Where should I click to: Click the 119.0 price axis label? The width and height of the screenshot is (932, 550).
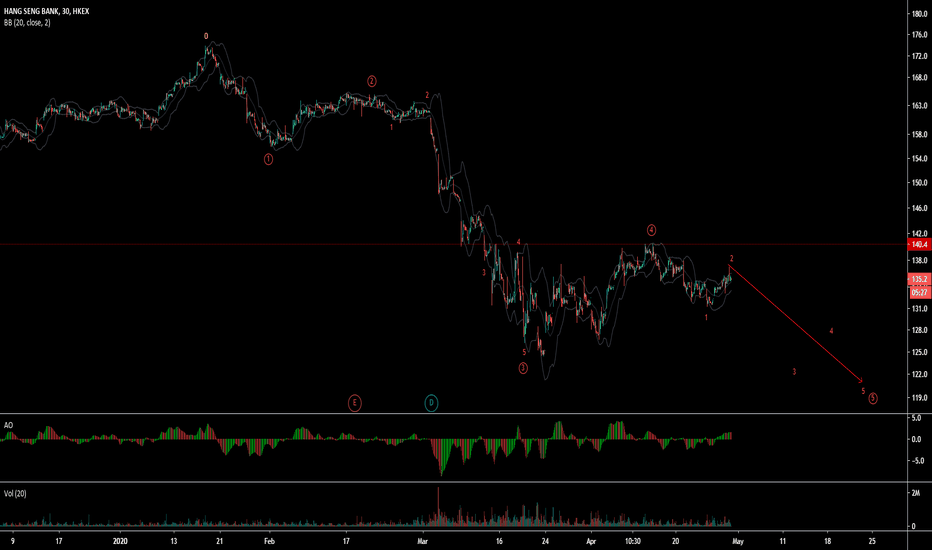point(920,398)
